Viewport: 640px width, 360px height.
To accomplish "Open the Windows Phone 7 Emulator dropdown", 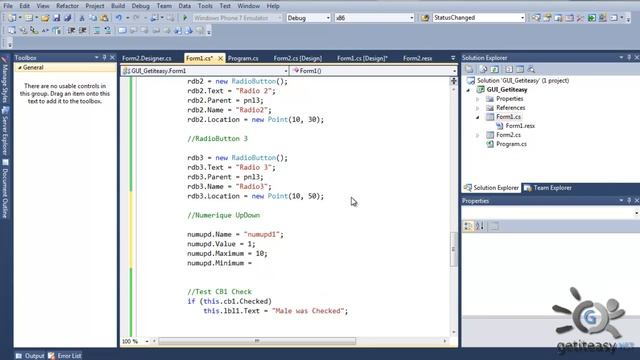I will [x=279, y=18].
